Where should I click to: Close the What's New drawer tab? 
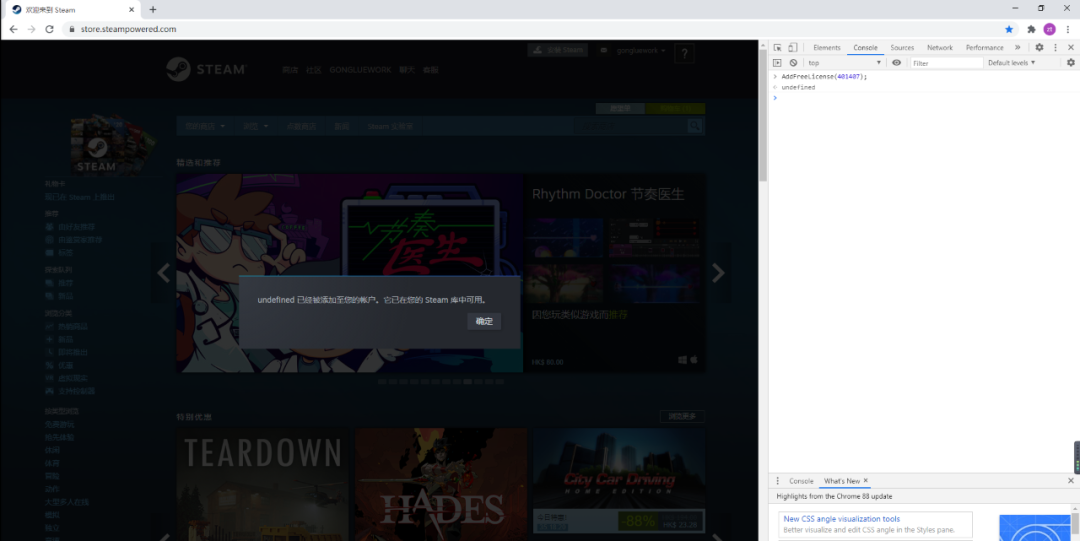(866, 481)
